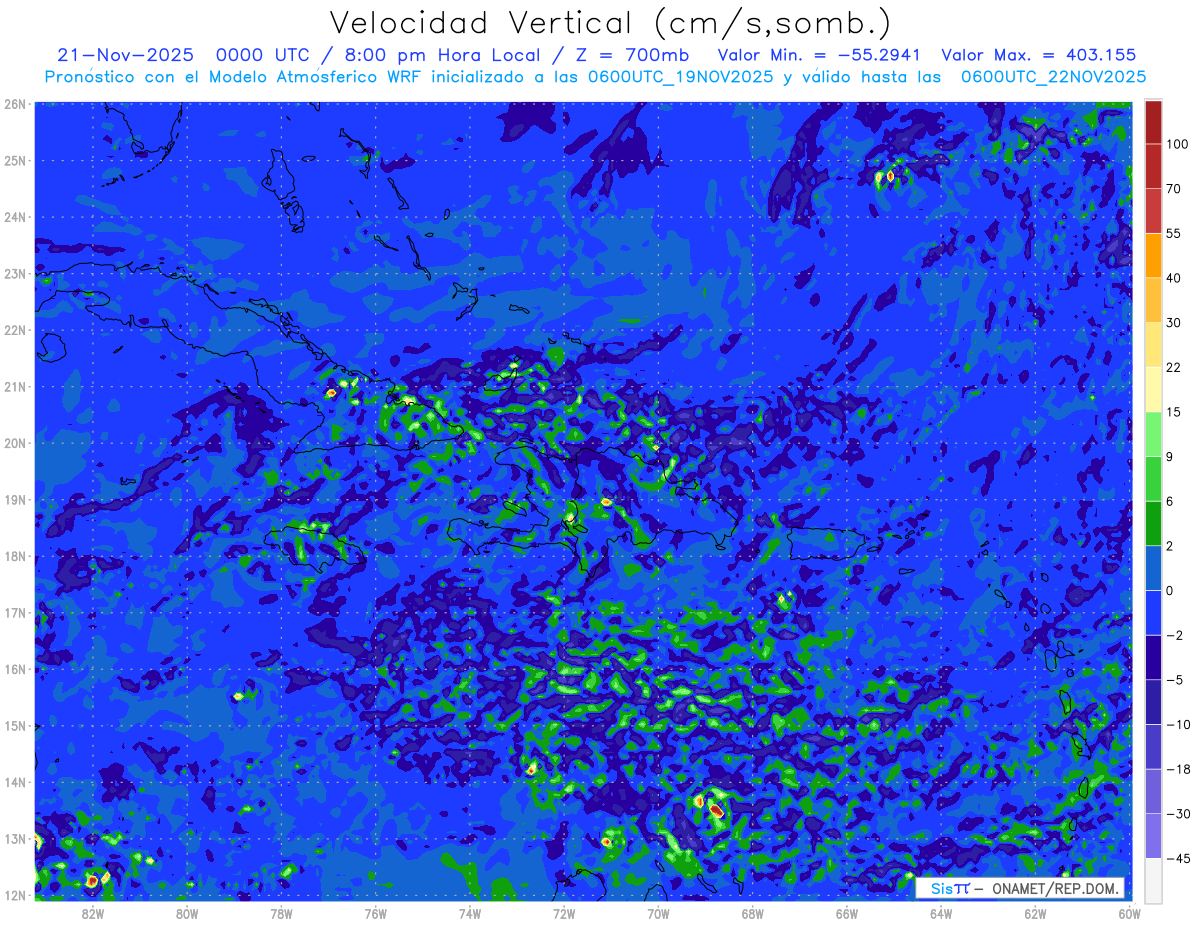This screenshot has width=1200, height=927.
Task: Pick the white swatch below -45
Action: [x=1153, y=879]
